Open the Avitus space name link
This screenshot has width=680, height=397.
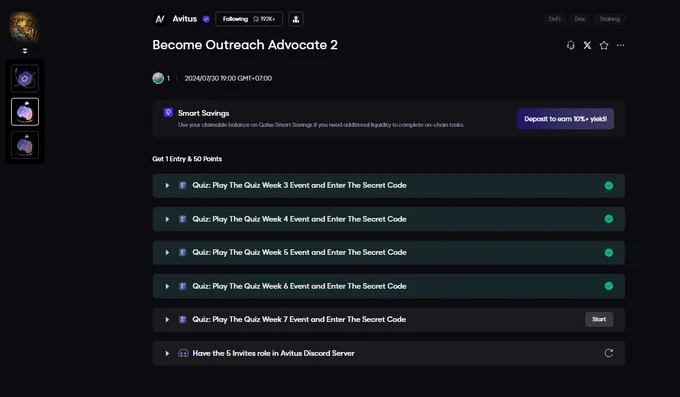(x=185, y=19)
